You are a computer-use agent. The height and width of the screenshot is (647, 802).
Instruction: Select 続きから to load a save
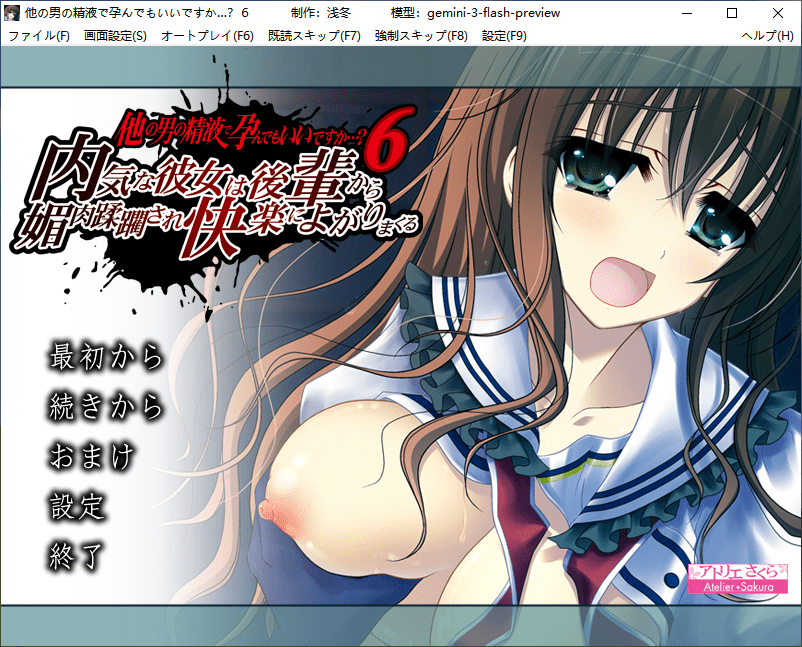(x=105, y=406)
